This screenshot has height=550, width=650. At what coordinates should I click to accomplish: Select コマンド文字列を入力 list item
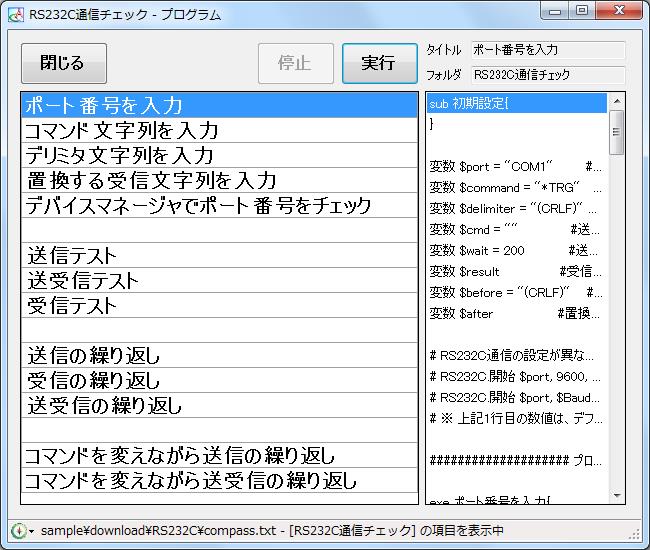pyautogui.click(x=219, y=130)
